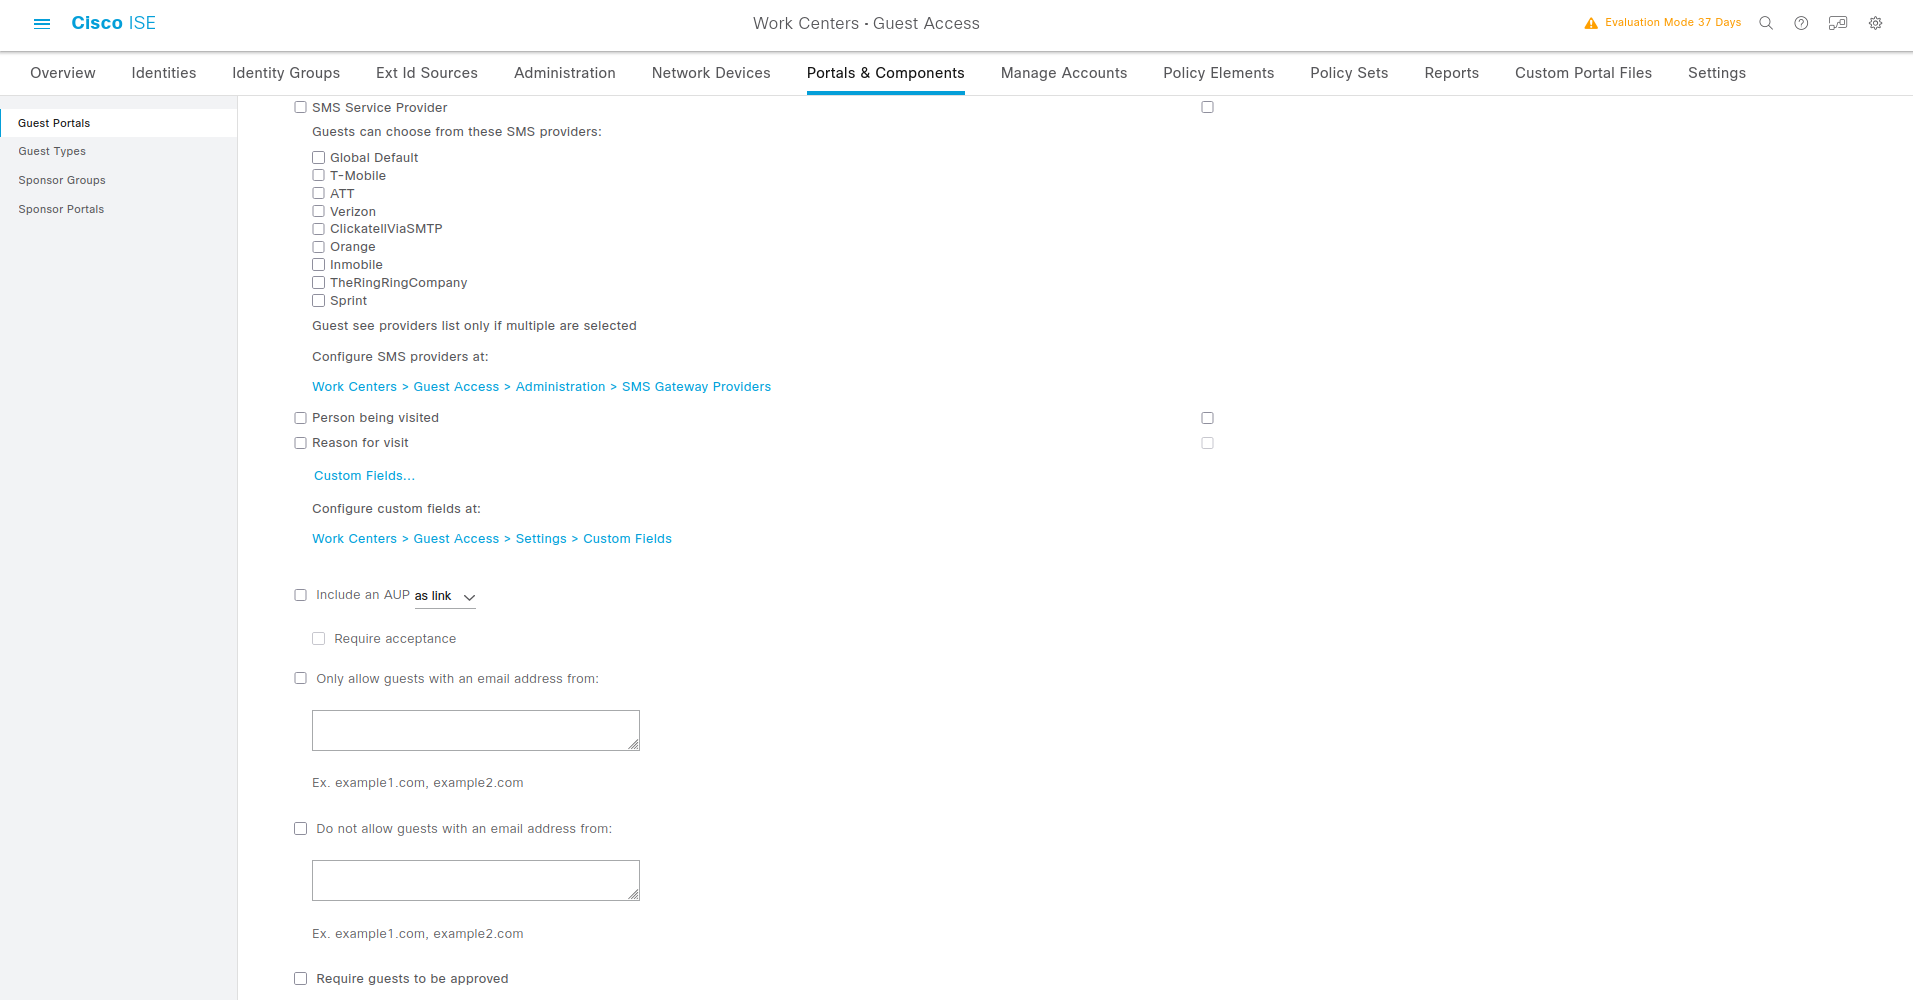Image resolution: width=1913 pixels, height=1000 pixels.
Task: Open the Ext Id Sources tab
Action: [x=427, y=73]
